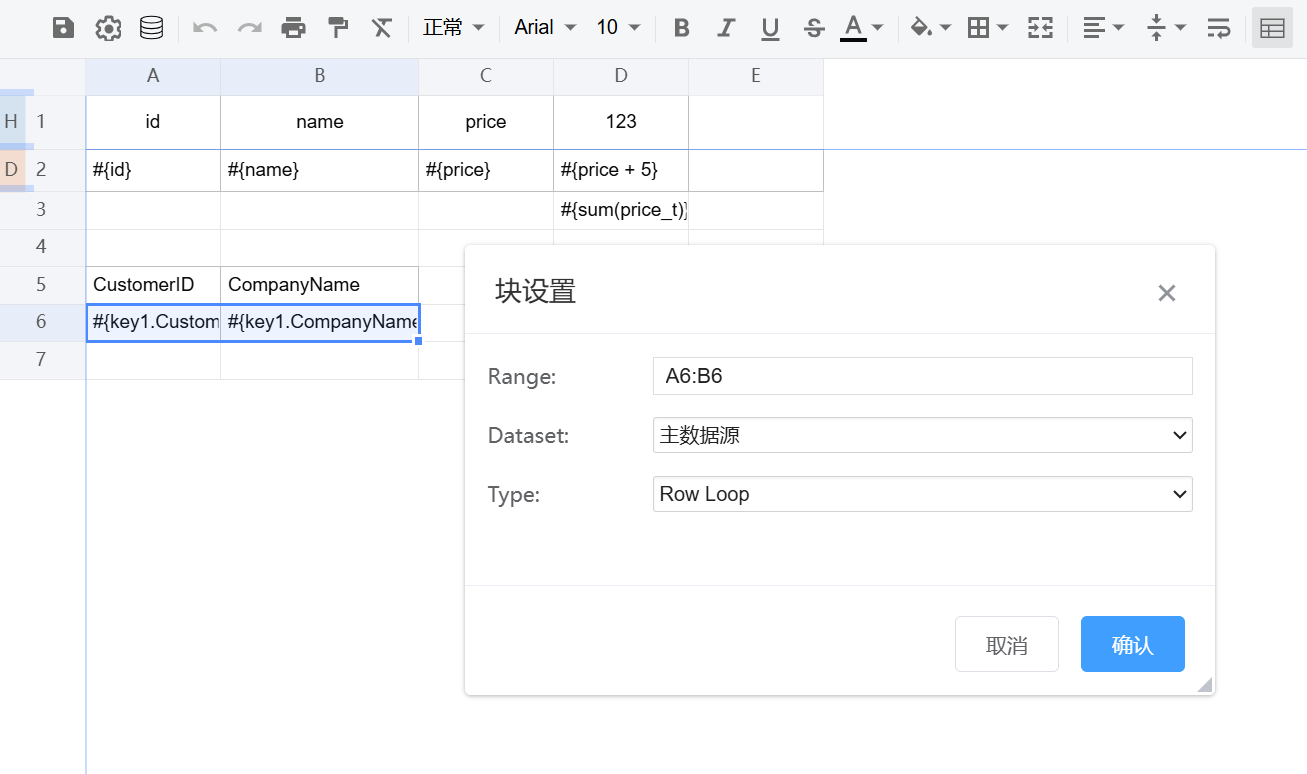Toggle text wrap option
Image resolution: width=1307 pixels, height=774 pixels.
(x=1218, y=28)
